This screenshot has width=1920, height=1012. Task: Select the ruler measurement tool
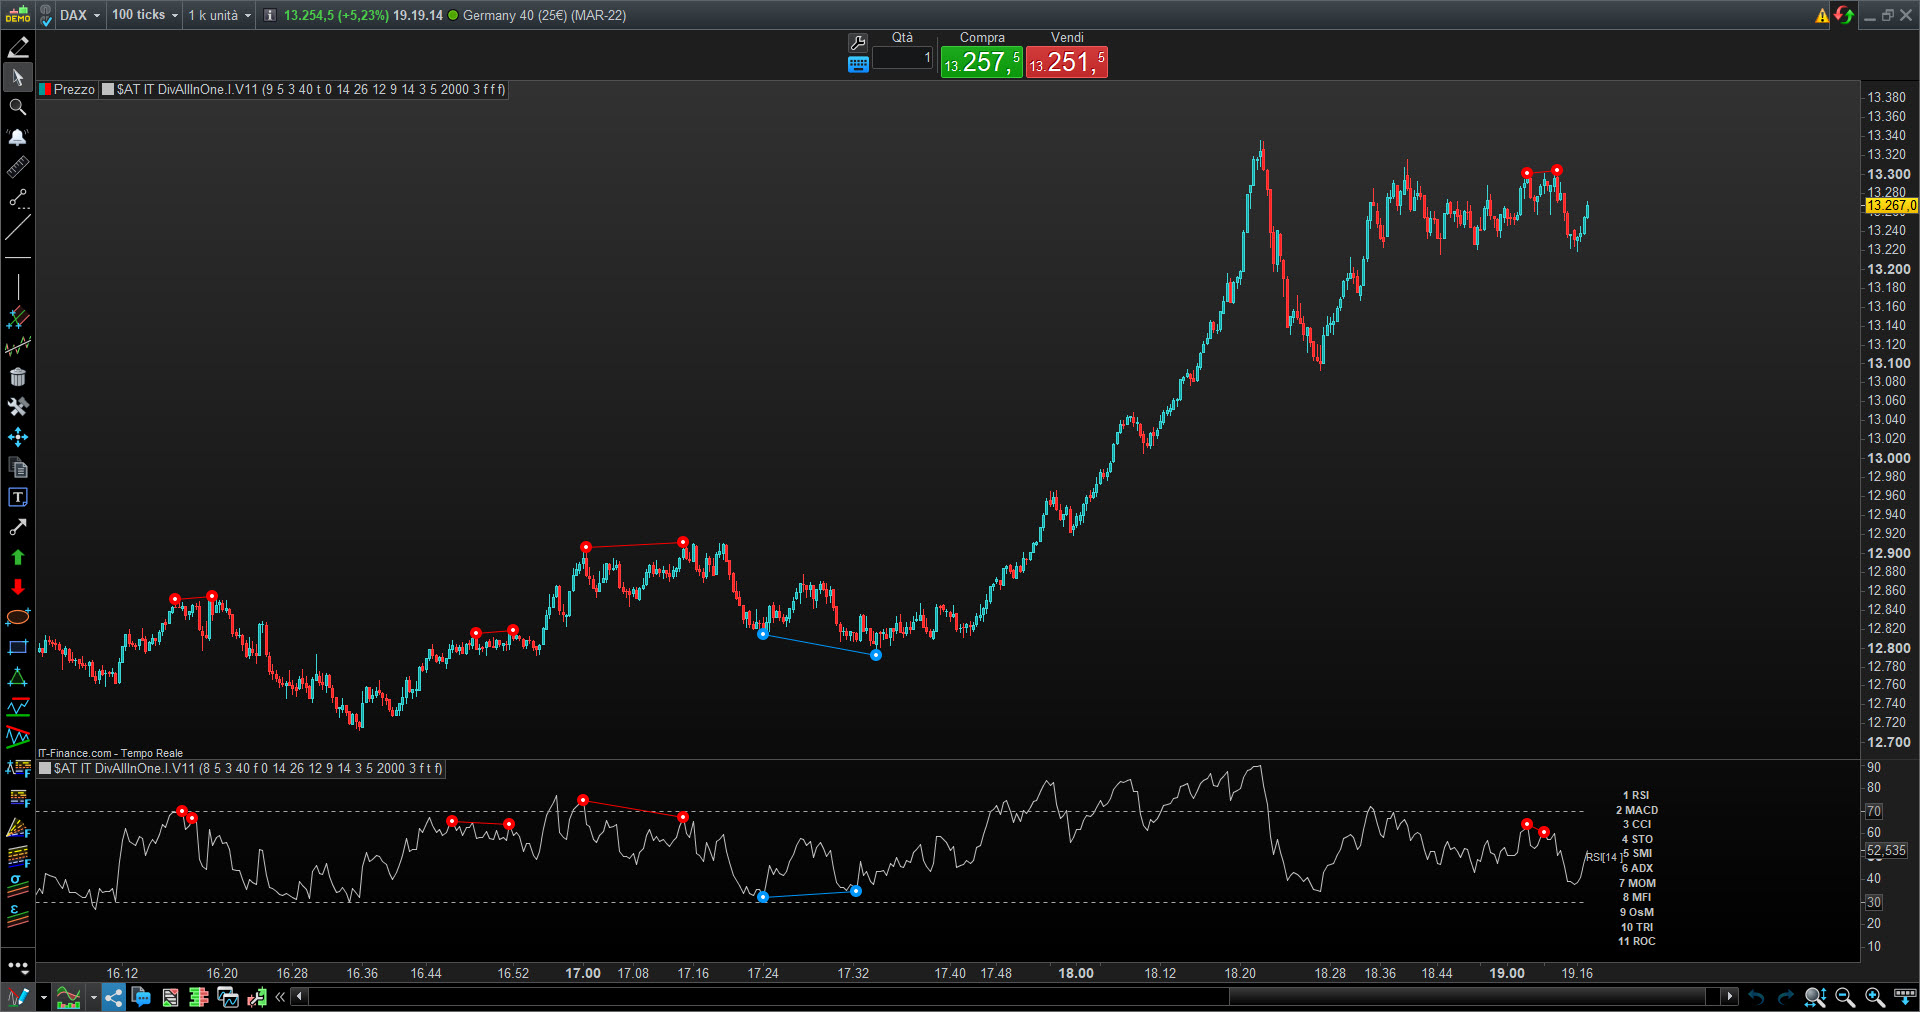click(x=17, y=167)
